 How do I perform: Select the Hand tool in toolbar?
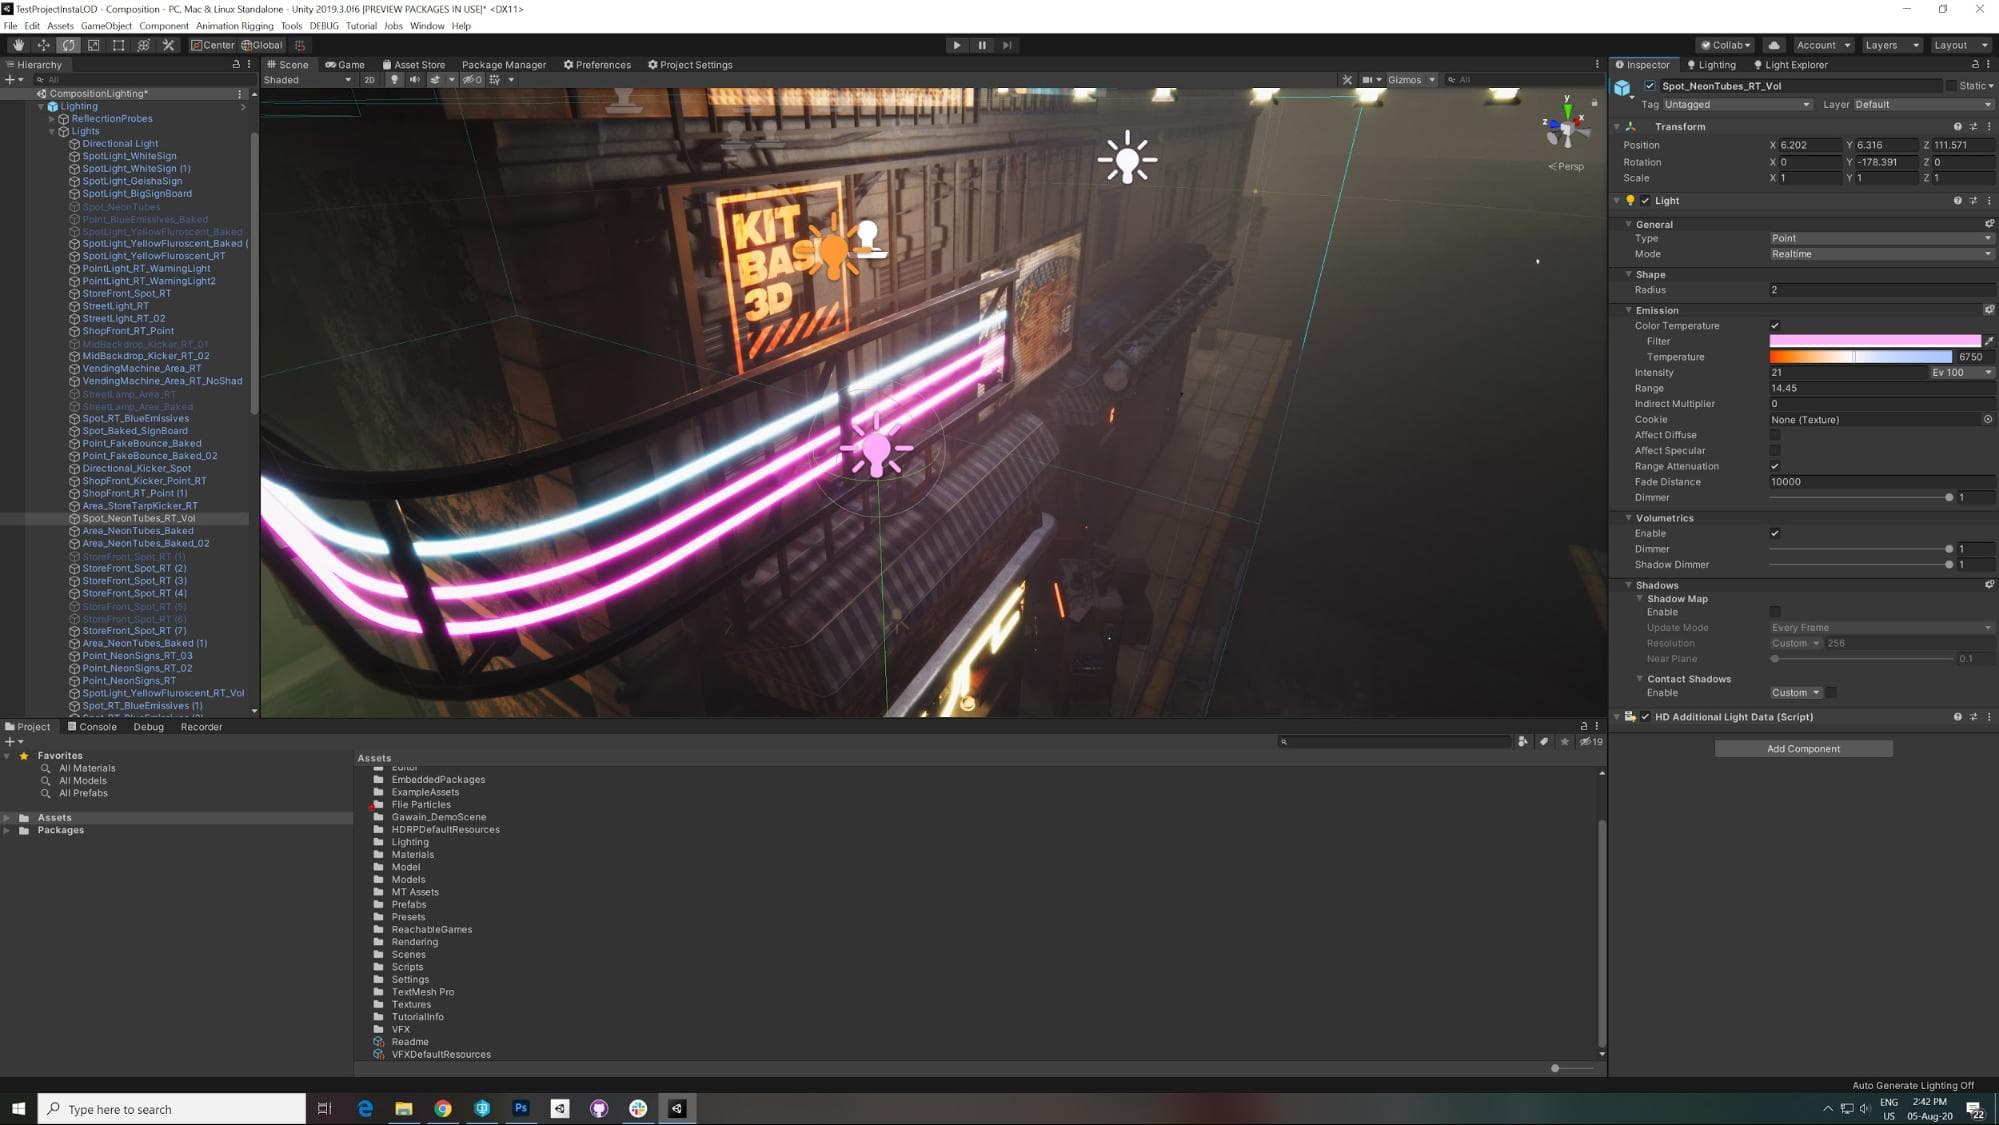coord(18,45)
